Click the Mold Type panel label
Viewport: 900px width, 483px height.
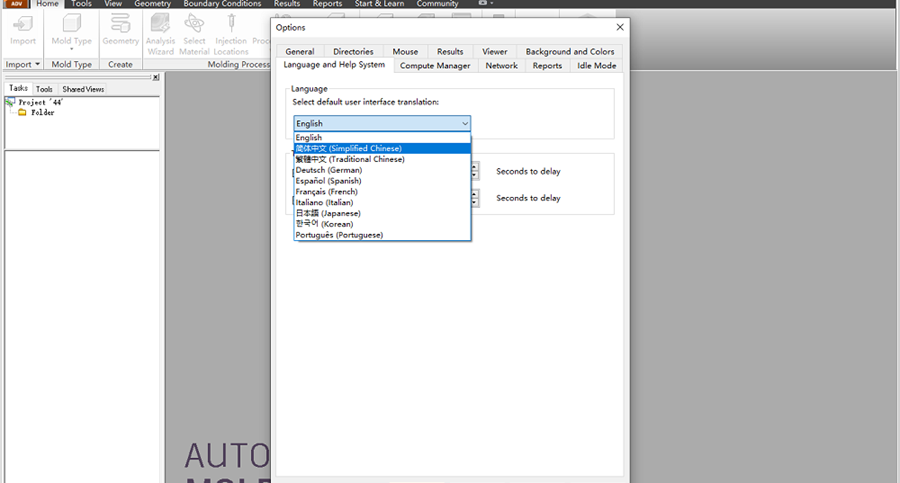pyautogui.click(x=71, y=64)
